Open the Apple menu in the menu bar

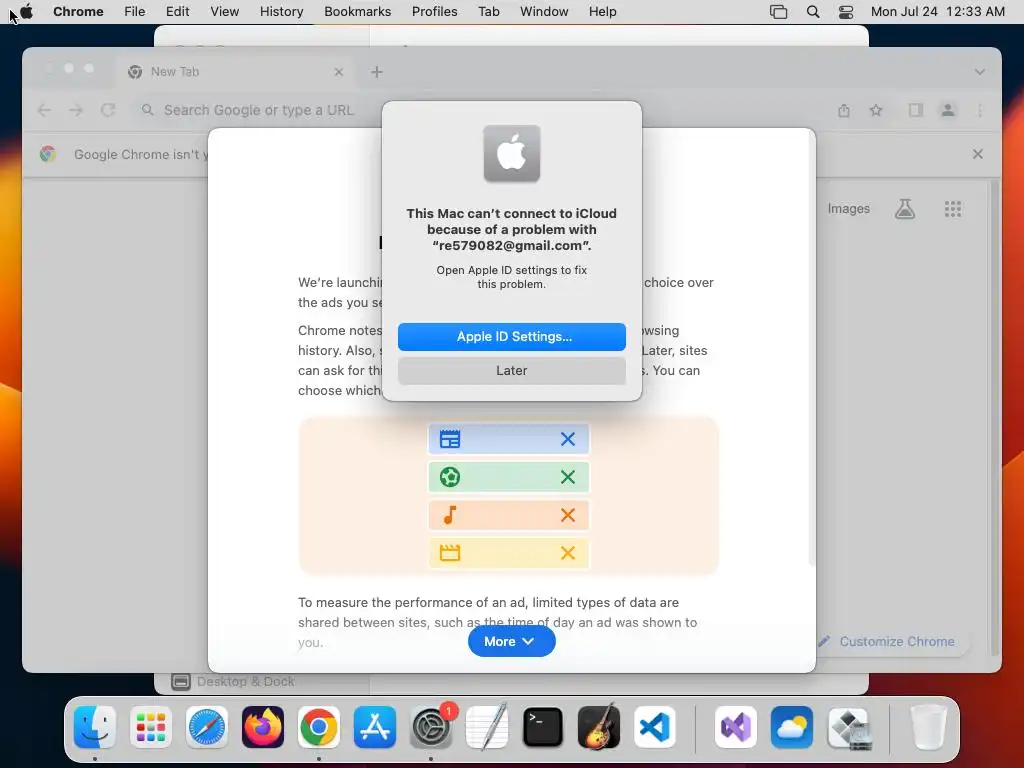click(x=27, y=11)
